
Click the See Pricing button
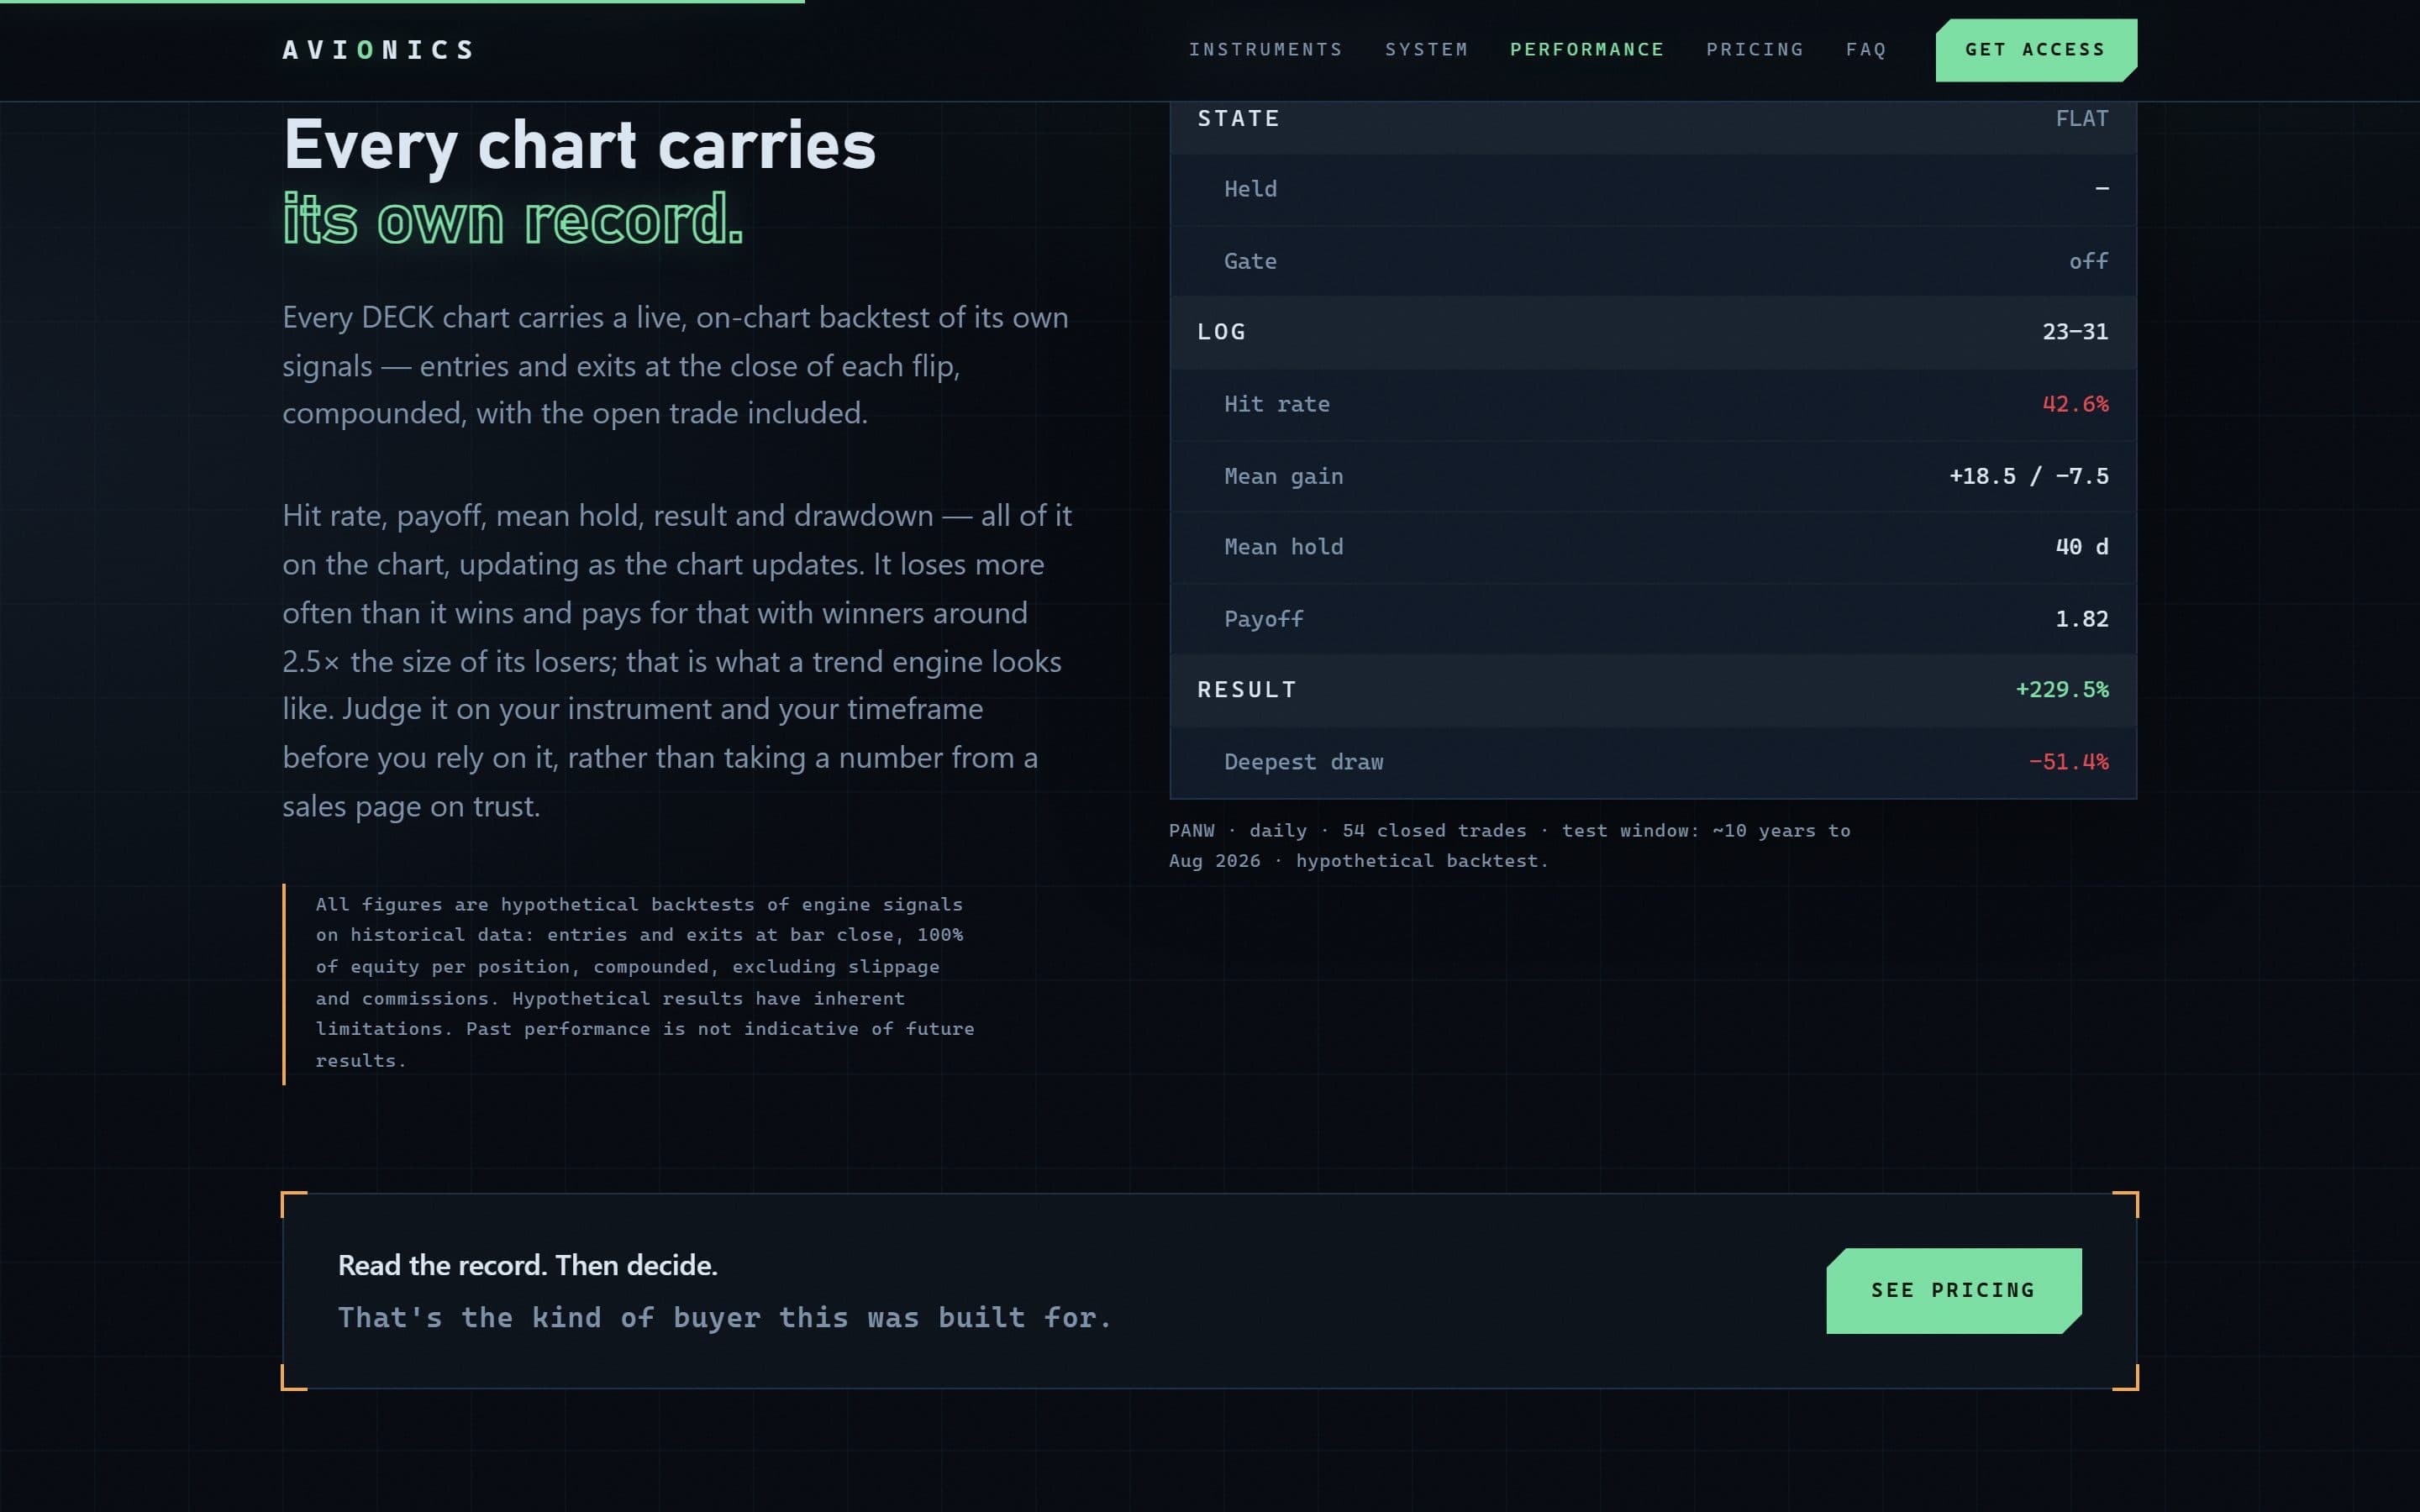1954,1290
